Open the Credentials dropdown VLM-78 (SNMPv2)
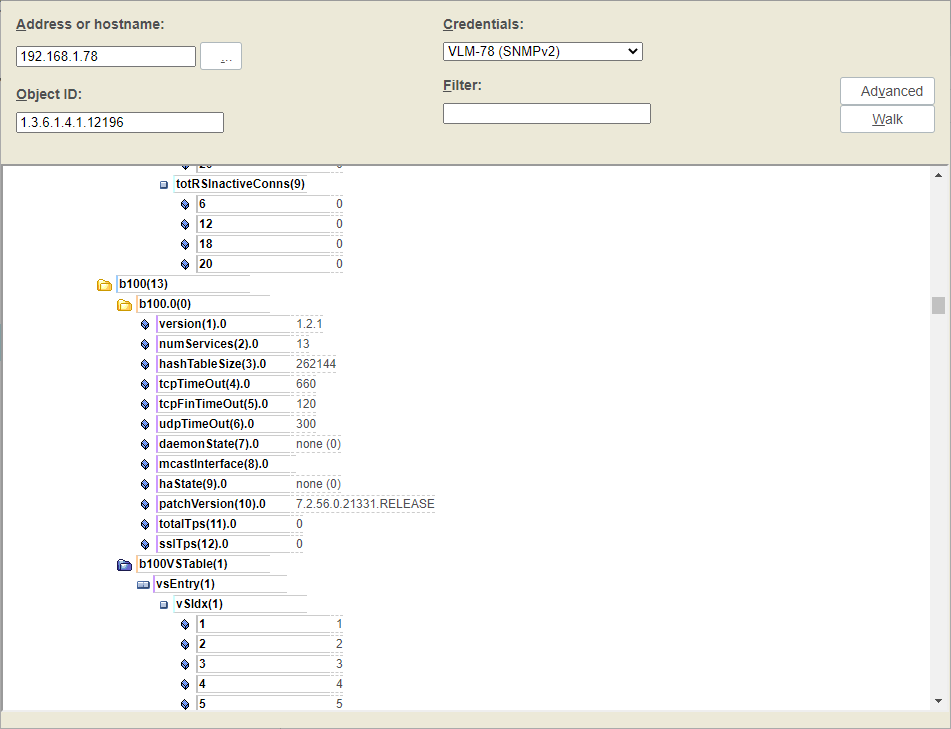This screenshot has height=729, width=951. (x=542, y=51)
